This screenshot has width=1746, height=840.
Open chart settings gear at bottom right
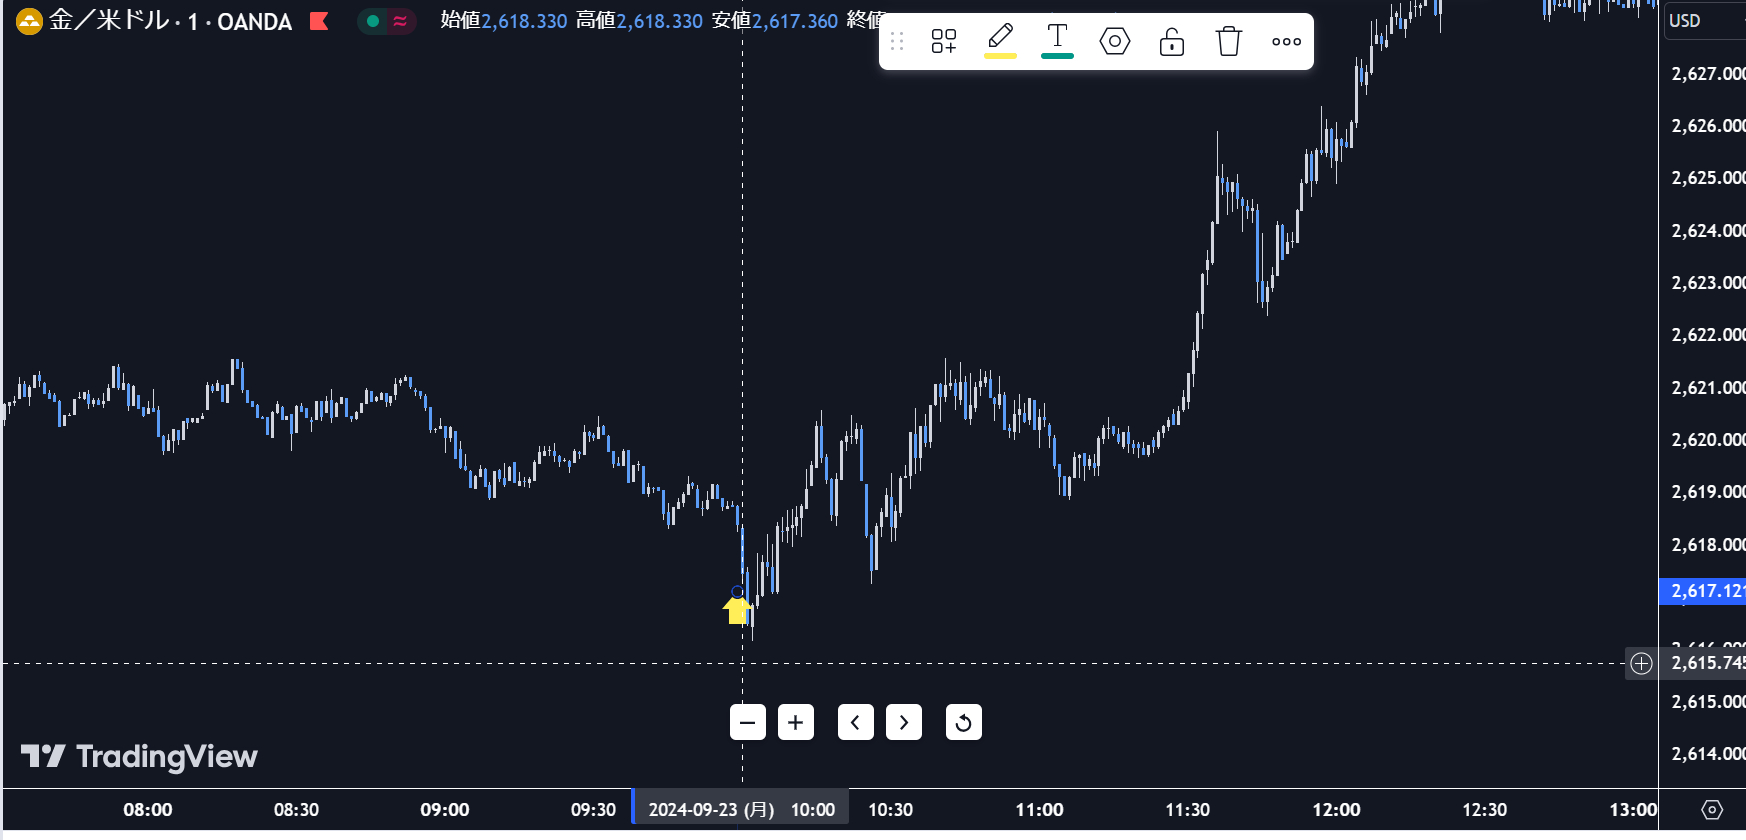click(x=1712, y=810)
